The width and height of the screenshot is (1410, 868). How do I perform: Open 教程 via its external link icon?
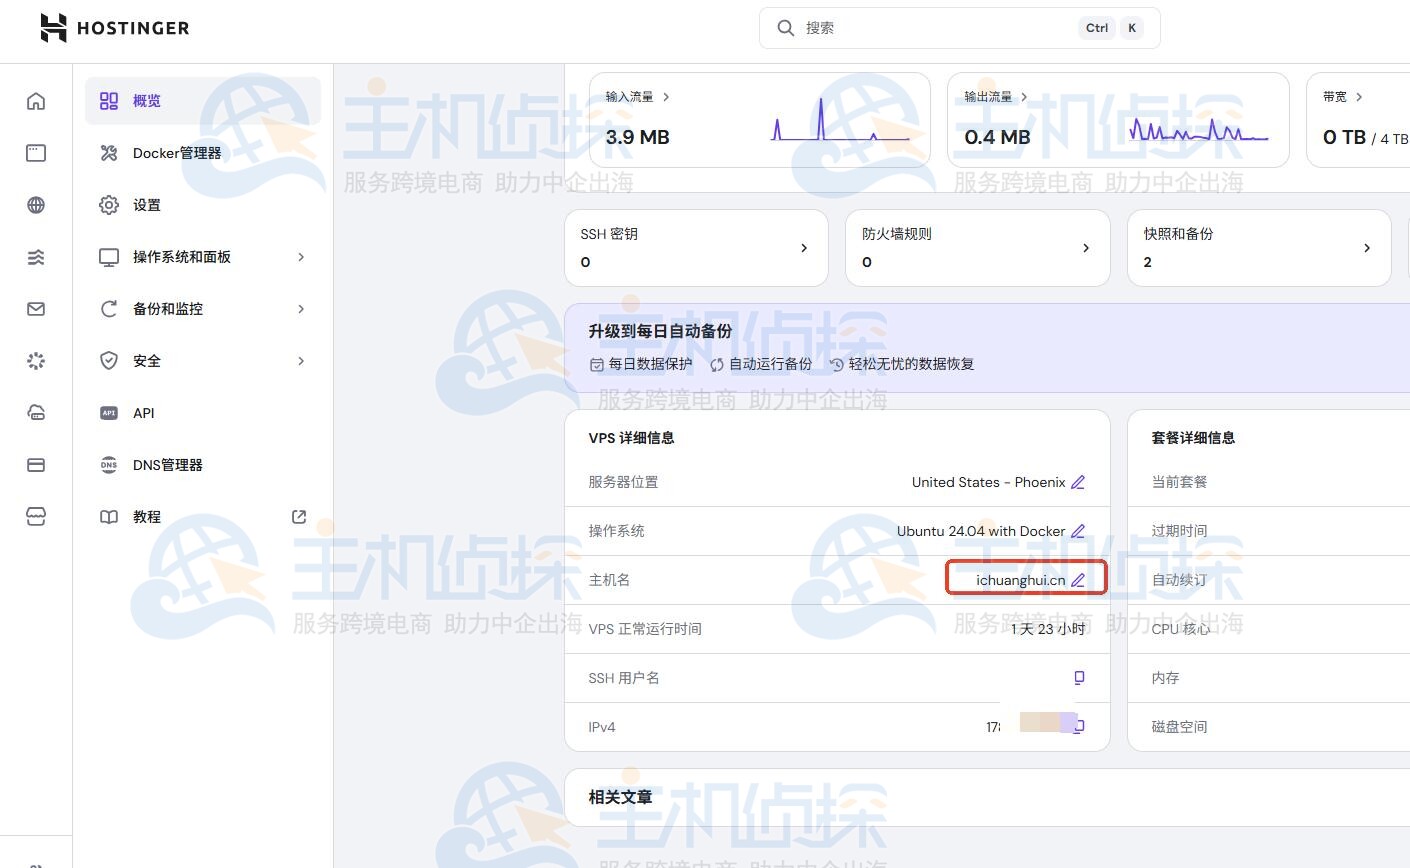click(298, 516)
